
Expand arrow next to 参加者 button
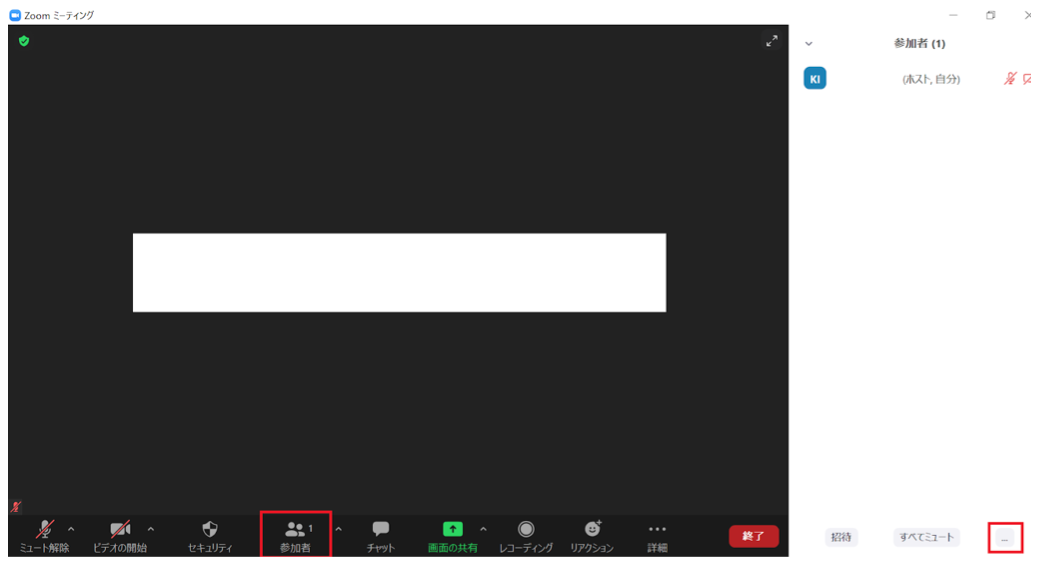[338, 528]
